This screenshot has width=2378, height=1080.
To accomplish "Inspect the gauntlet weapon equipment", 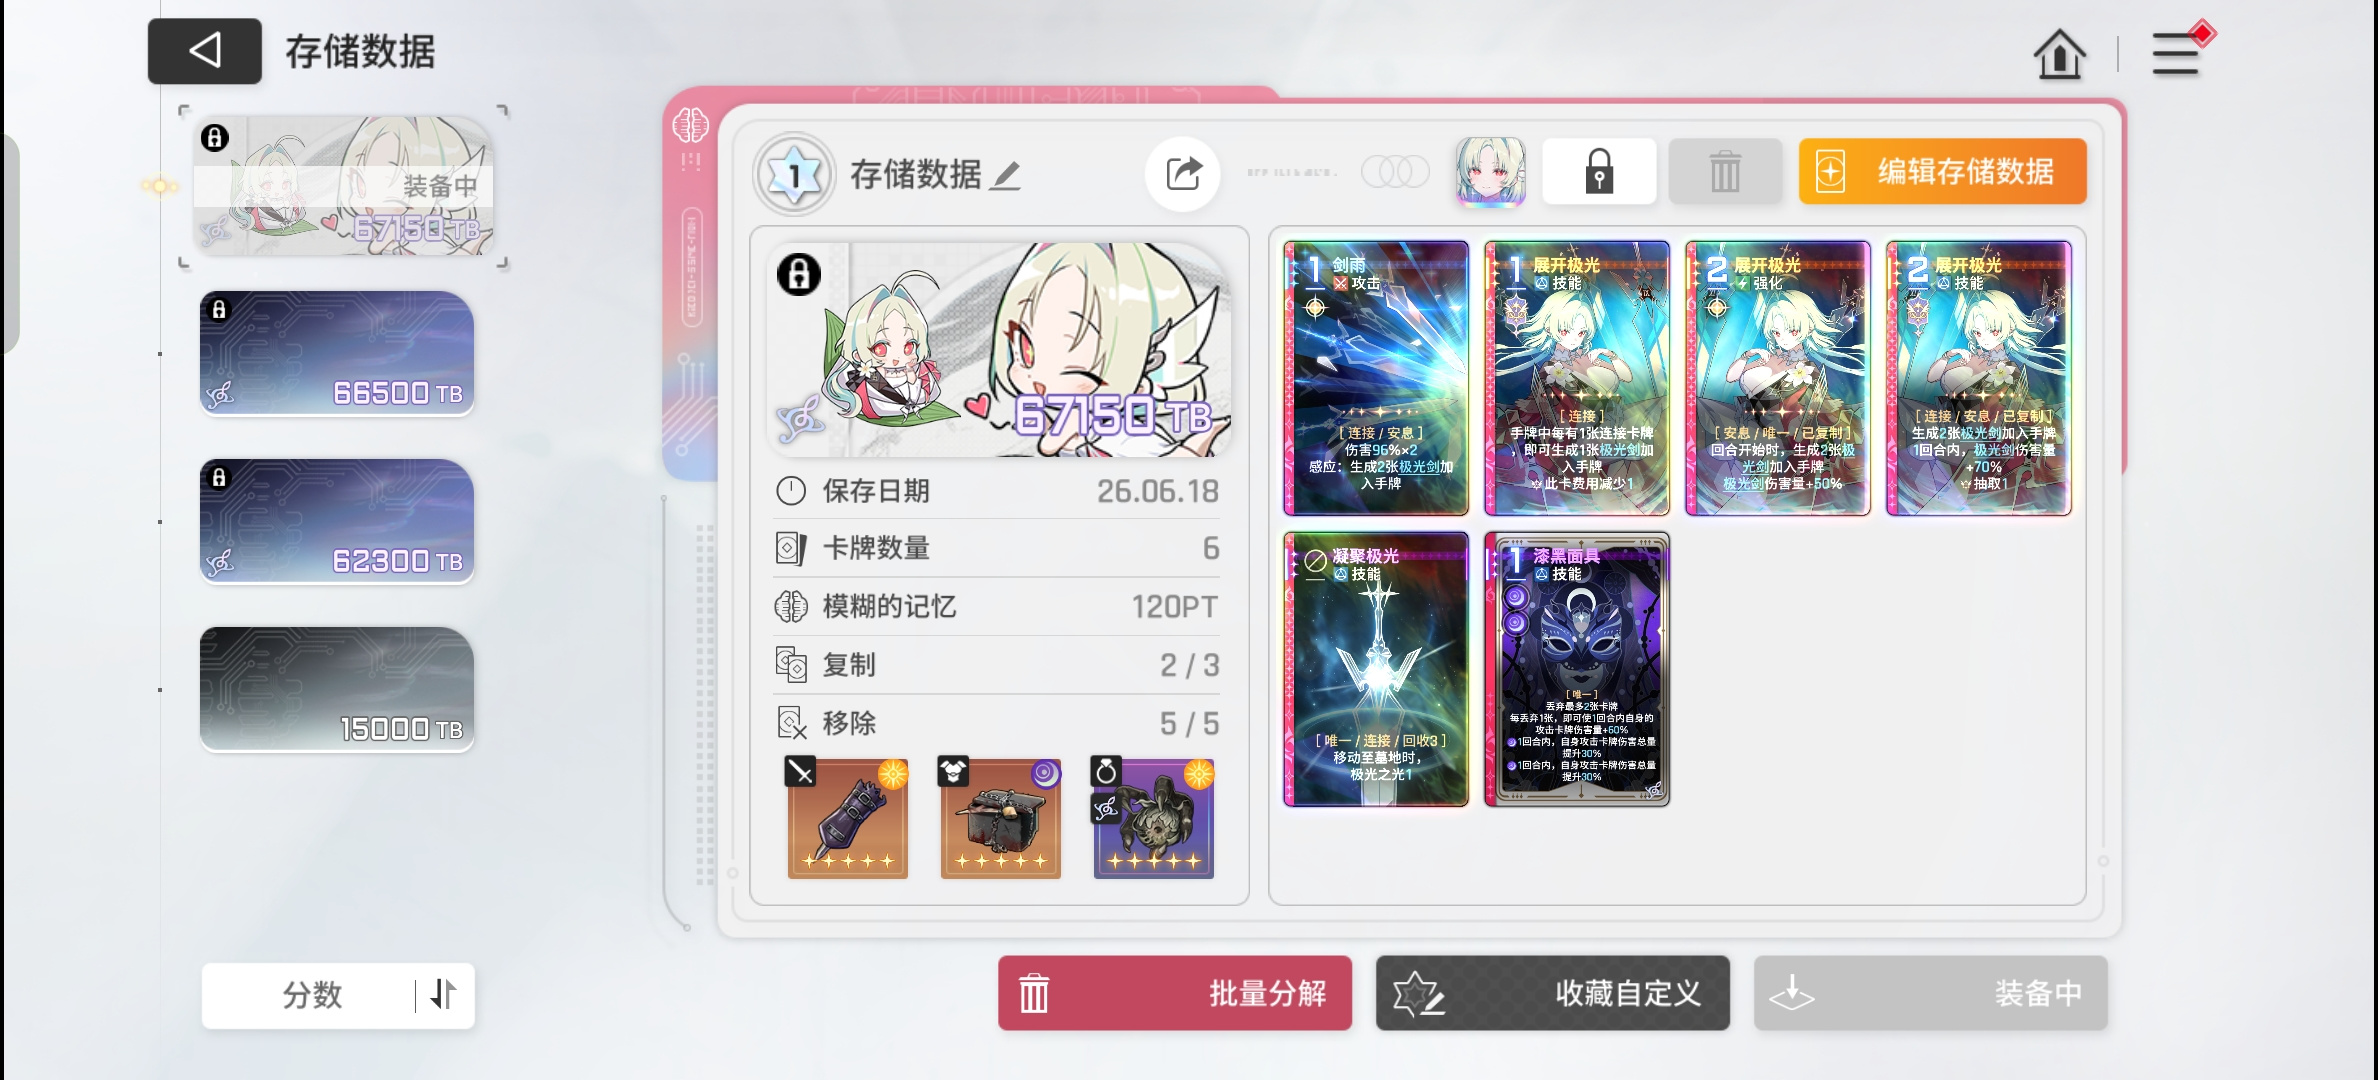I will [x=848, y=818].
